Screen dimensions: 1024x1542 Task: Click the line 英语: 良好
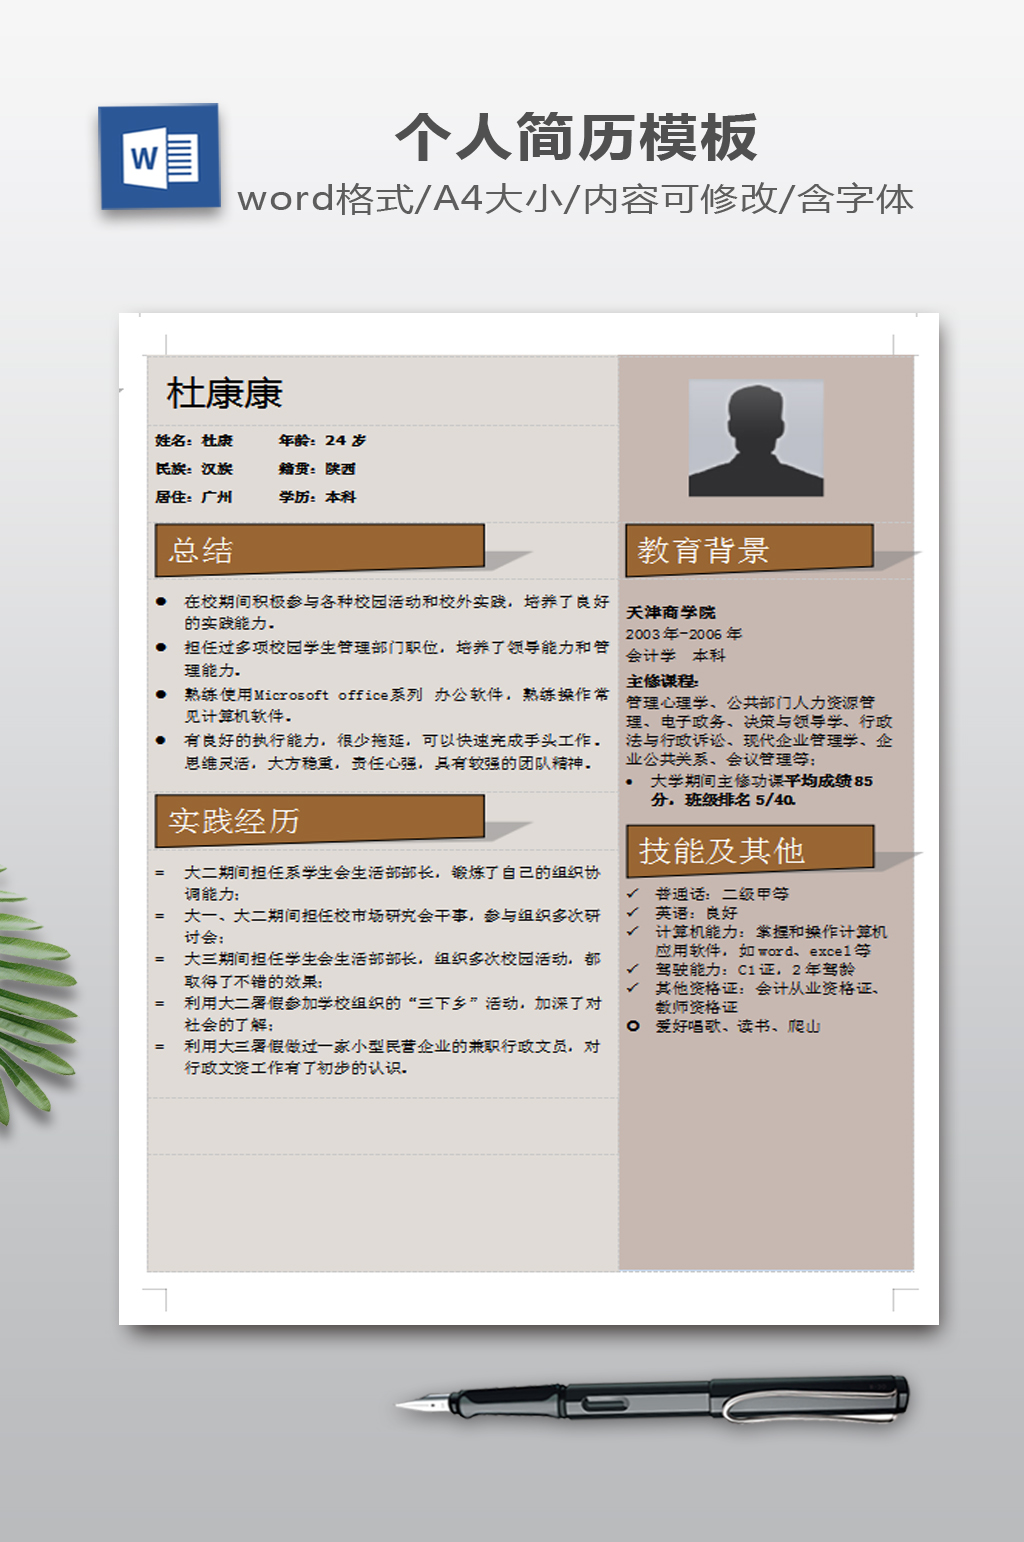point(696,913)
